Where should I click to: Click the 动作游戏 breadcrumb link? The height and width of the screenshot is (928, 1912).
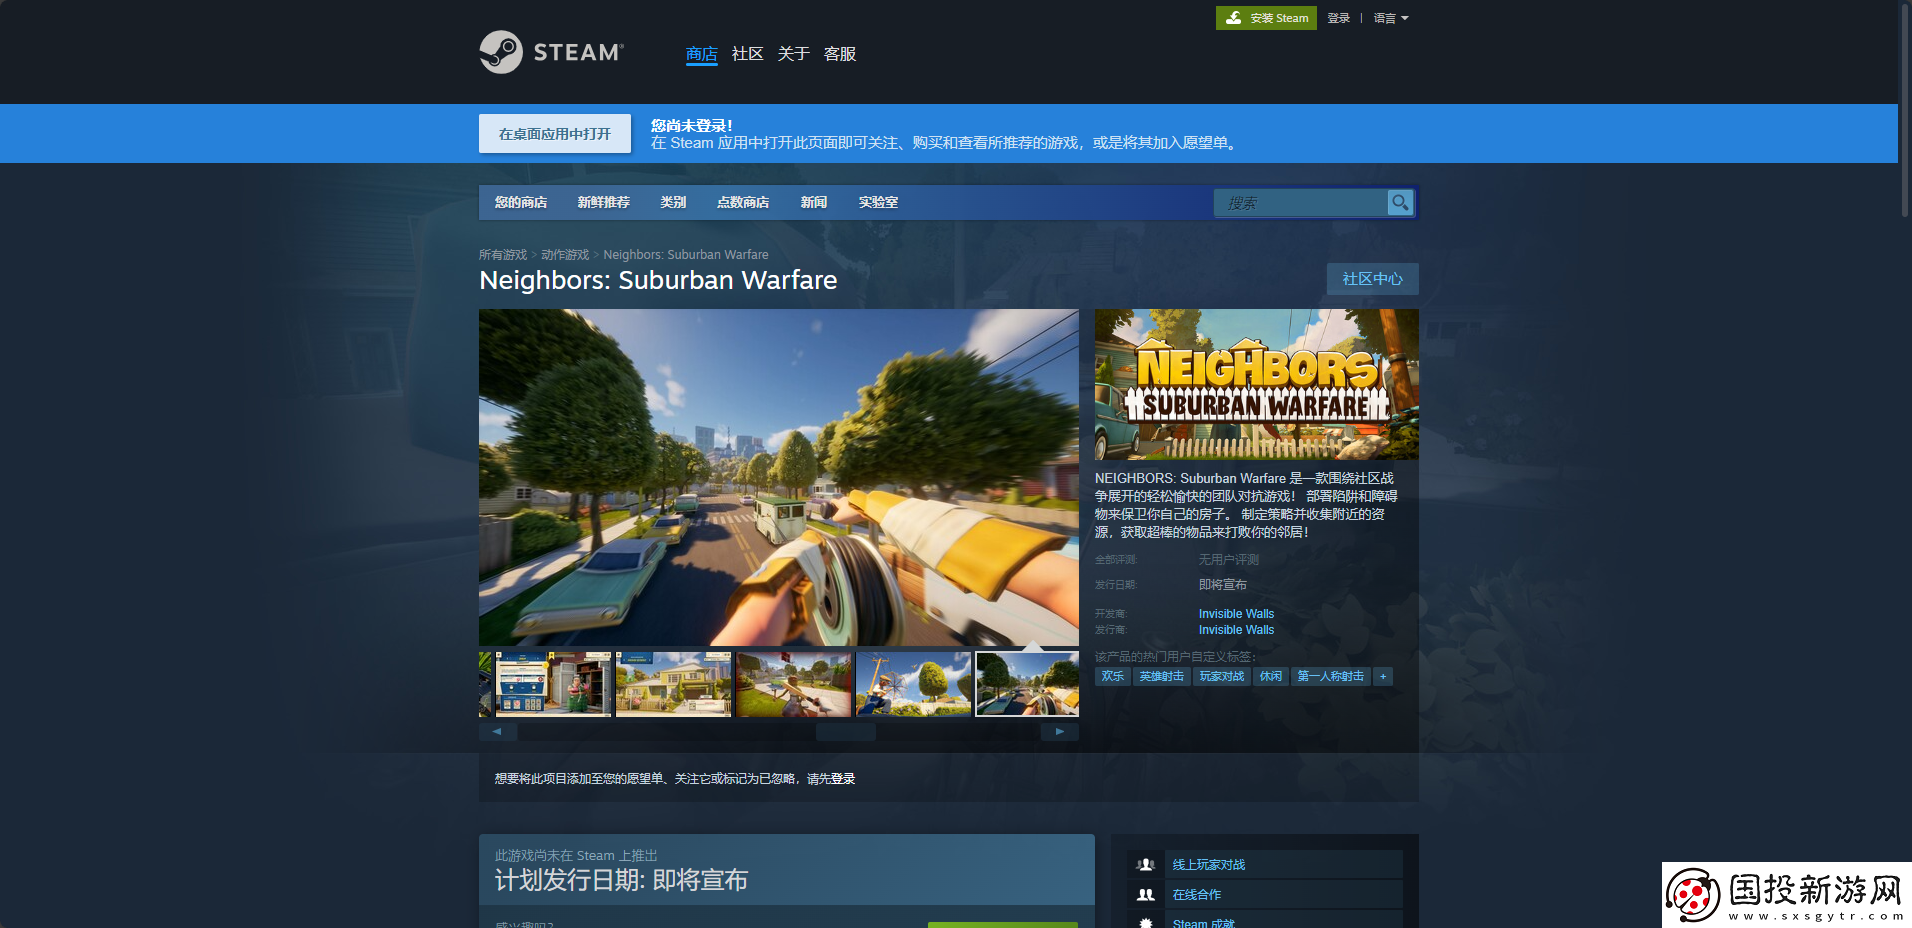[x=565, y=255]
